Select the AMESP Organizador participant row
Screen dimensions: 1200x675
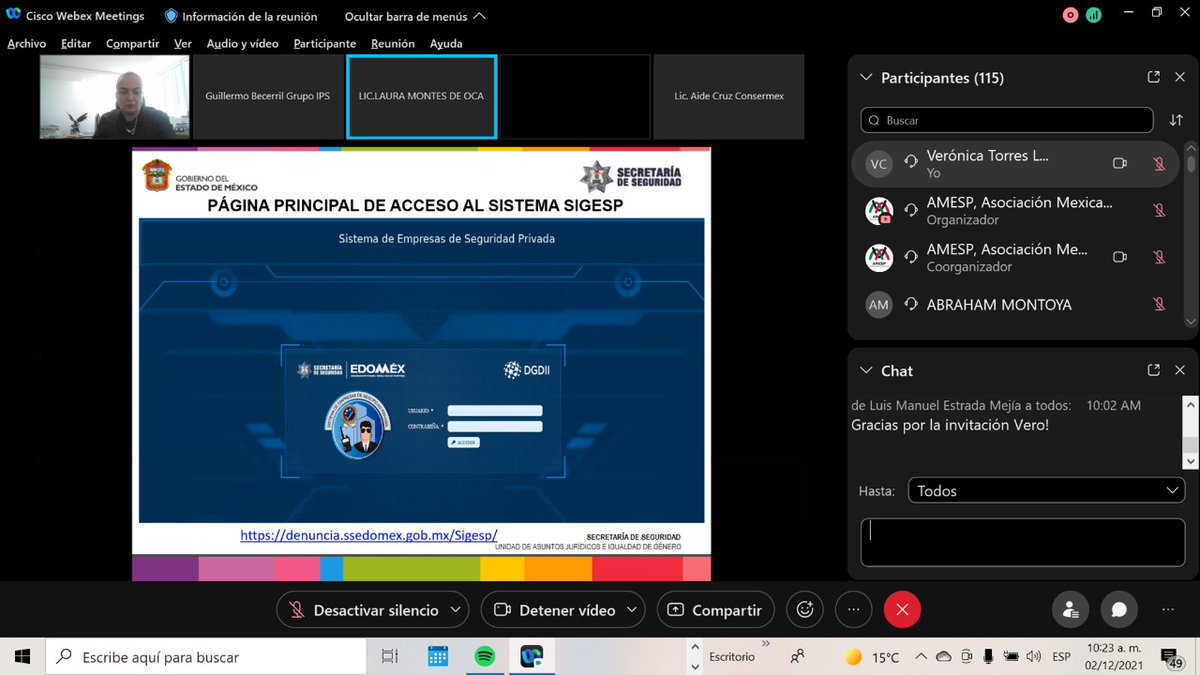[x=1015, y=211]
